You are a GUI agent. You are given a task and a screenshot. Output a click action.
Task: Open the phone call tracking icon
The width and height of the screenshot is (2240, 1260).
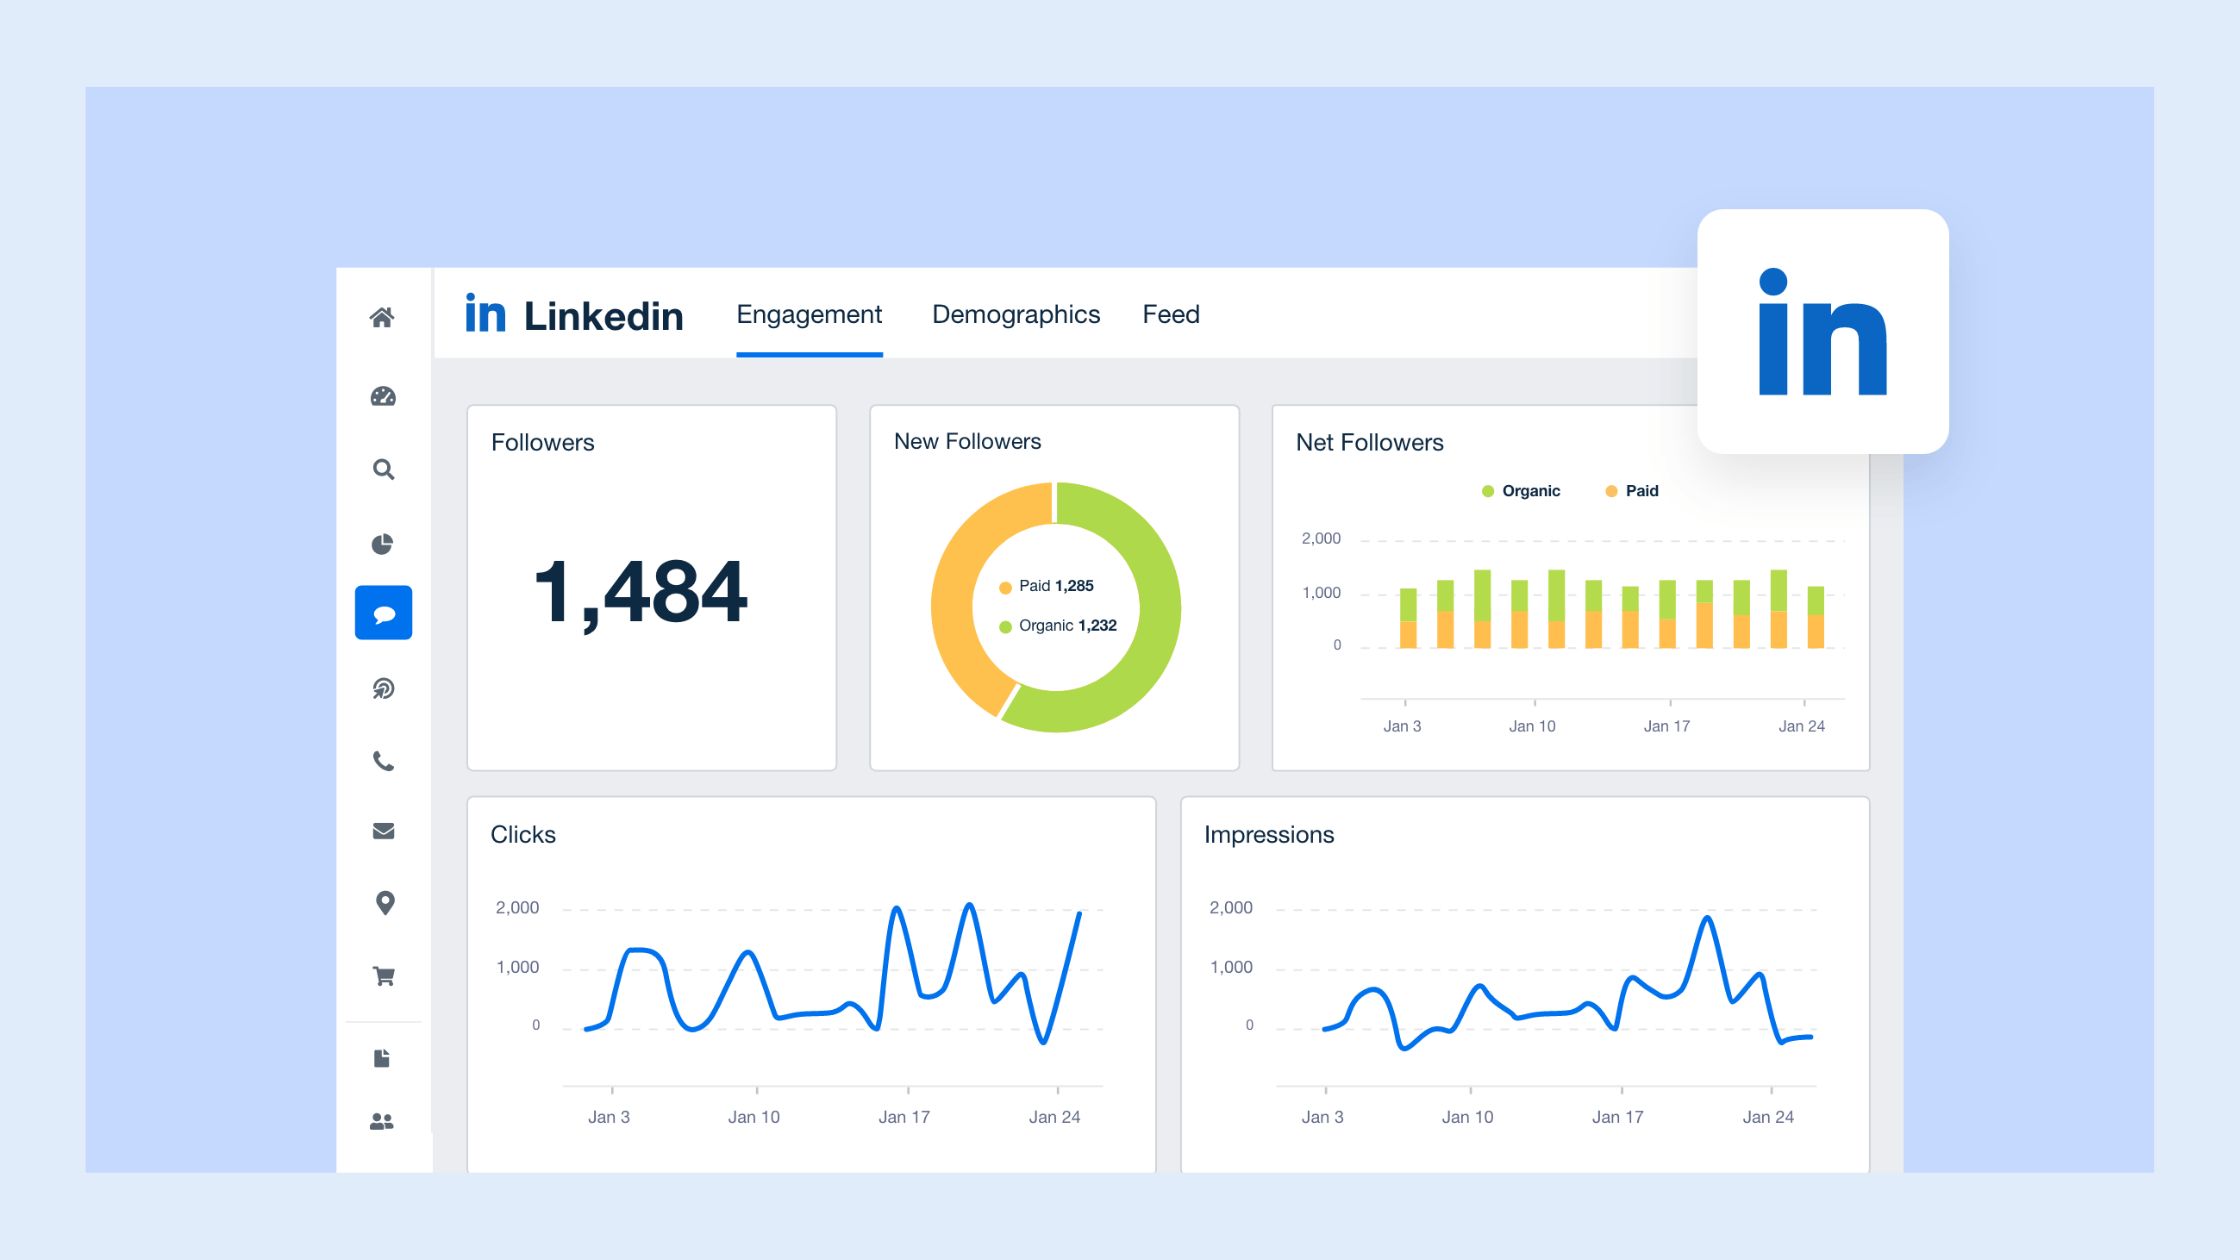(x=383, y=762)
